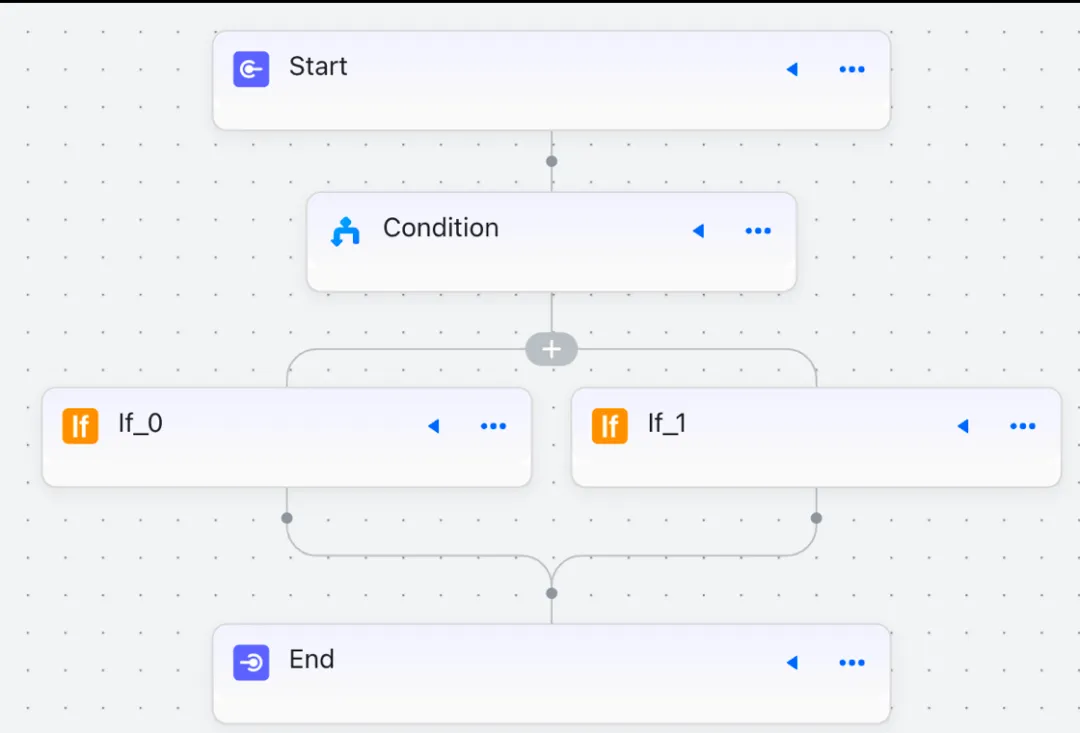
Task: Click the connector dot above End node
Action: coord(552,593)
